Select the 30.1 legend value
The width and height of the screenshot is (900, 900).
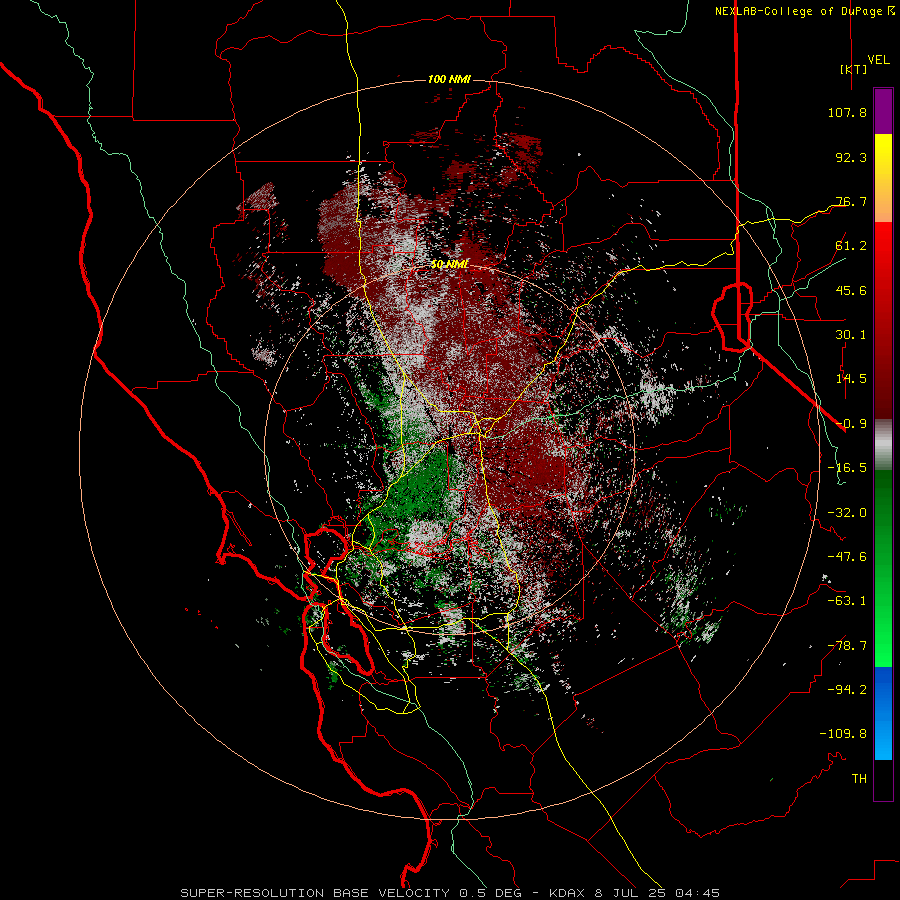[x=851, y=335]
